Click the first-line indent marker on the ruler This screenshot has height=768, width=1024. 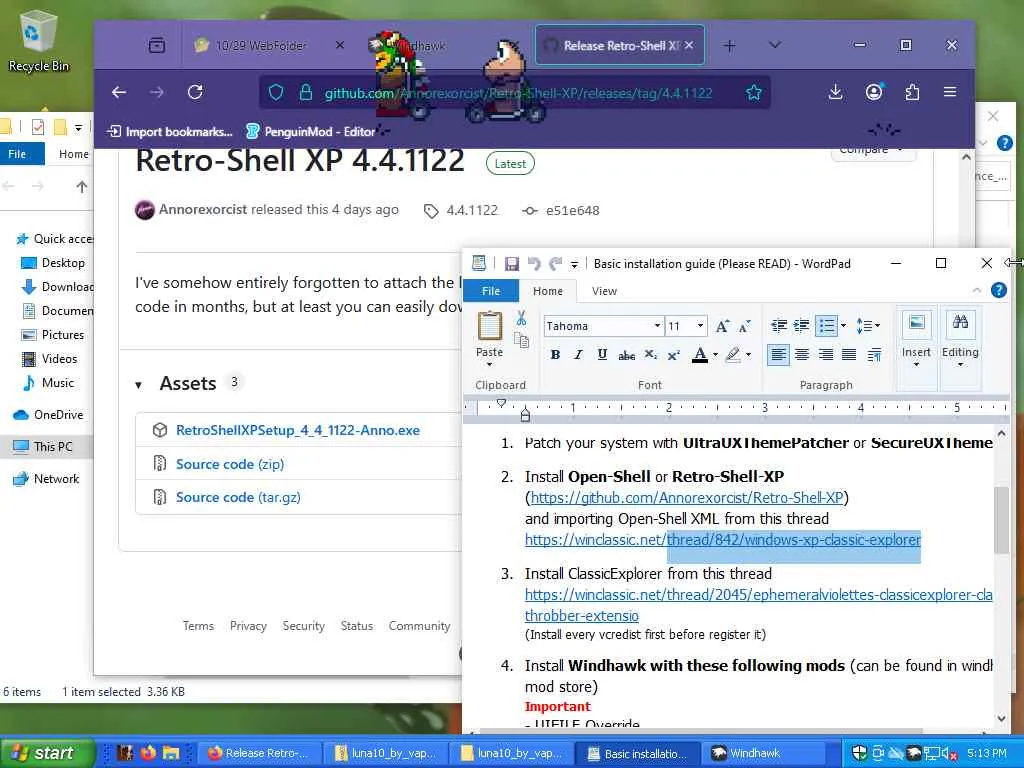point(501,403)
